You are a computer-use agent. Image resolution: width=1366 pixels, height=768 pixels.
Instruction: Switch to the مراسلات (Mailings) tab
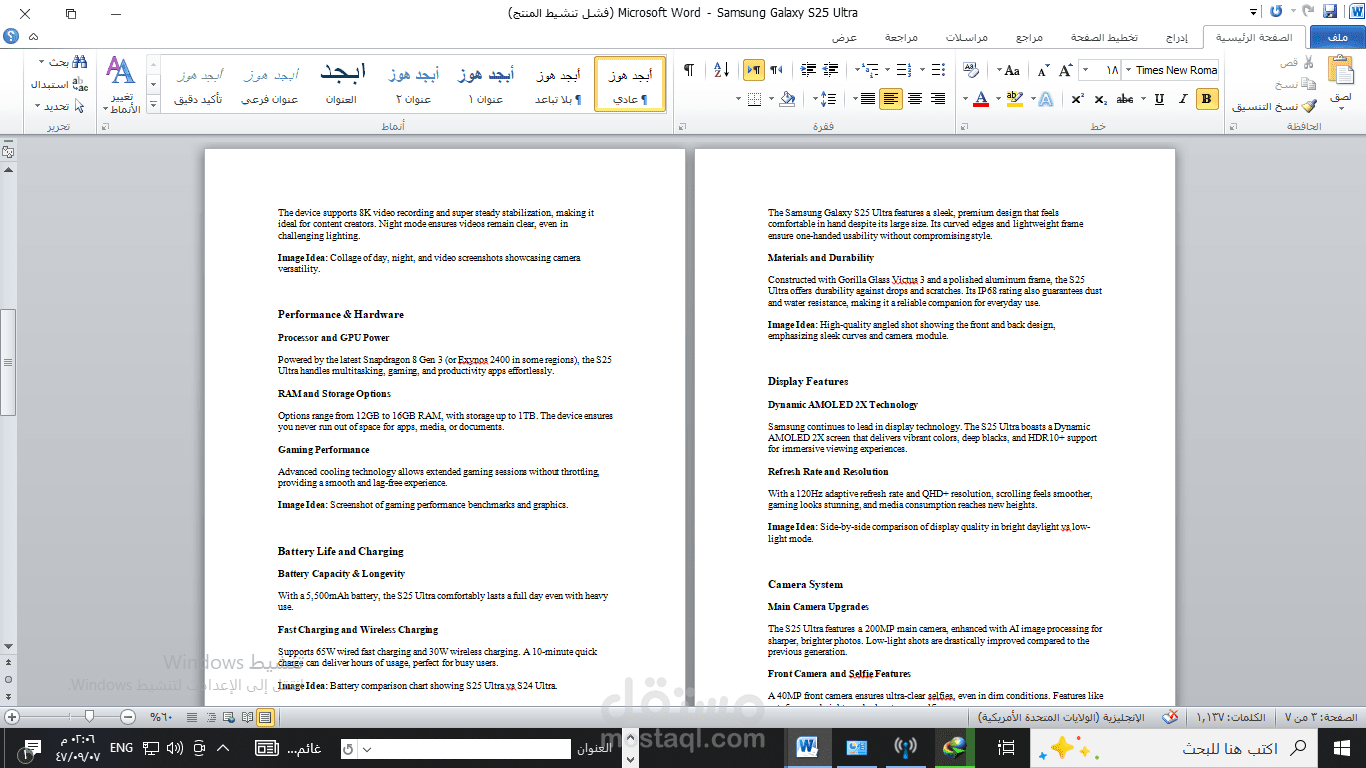[968, 37]
